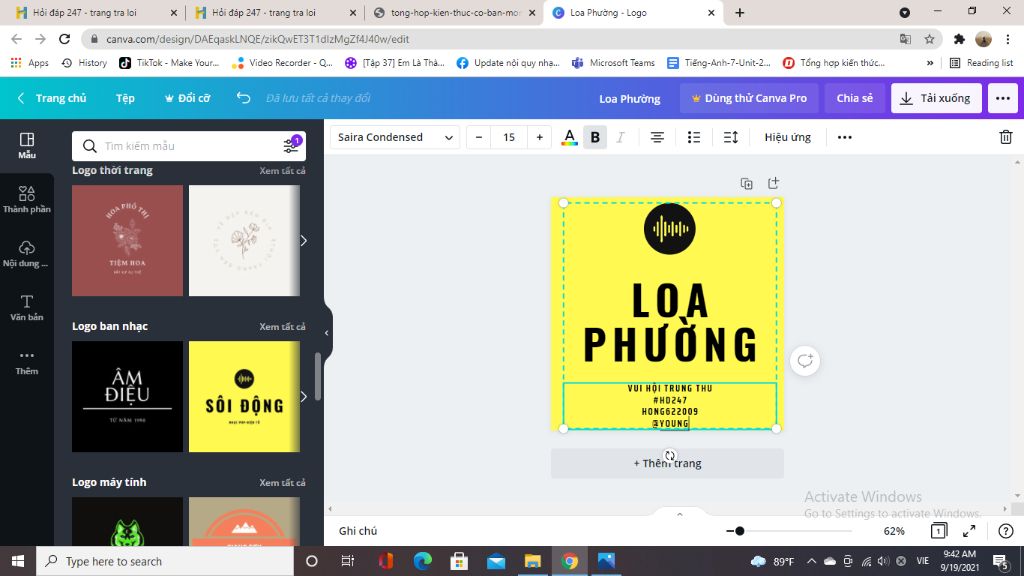Click the zoom slider handle
Viewport: 1024px width, 576px height.
tap(739, 531)
